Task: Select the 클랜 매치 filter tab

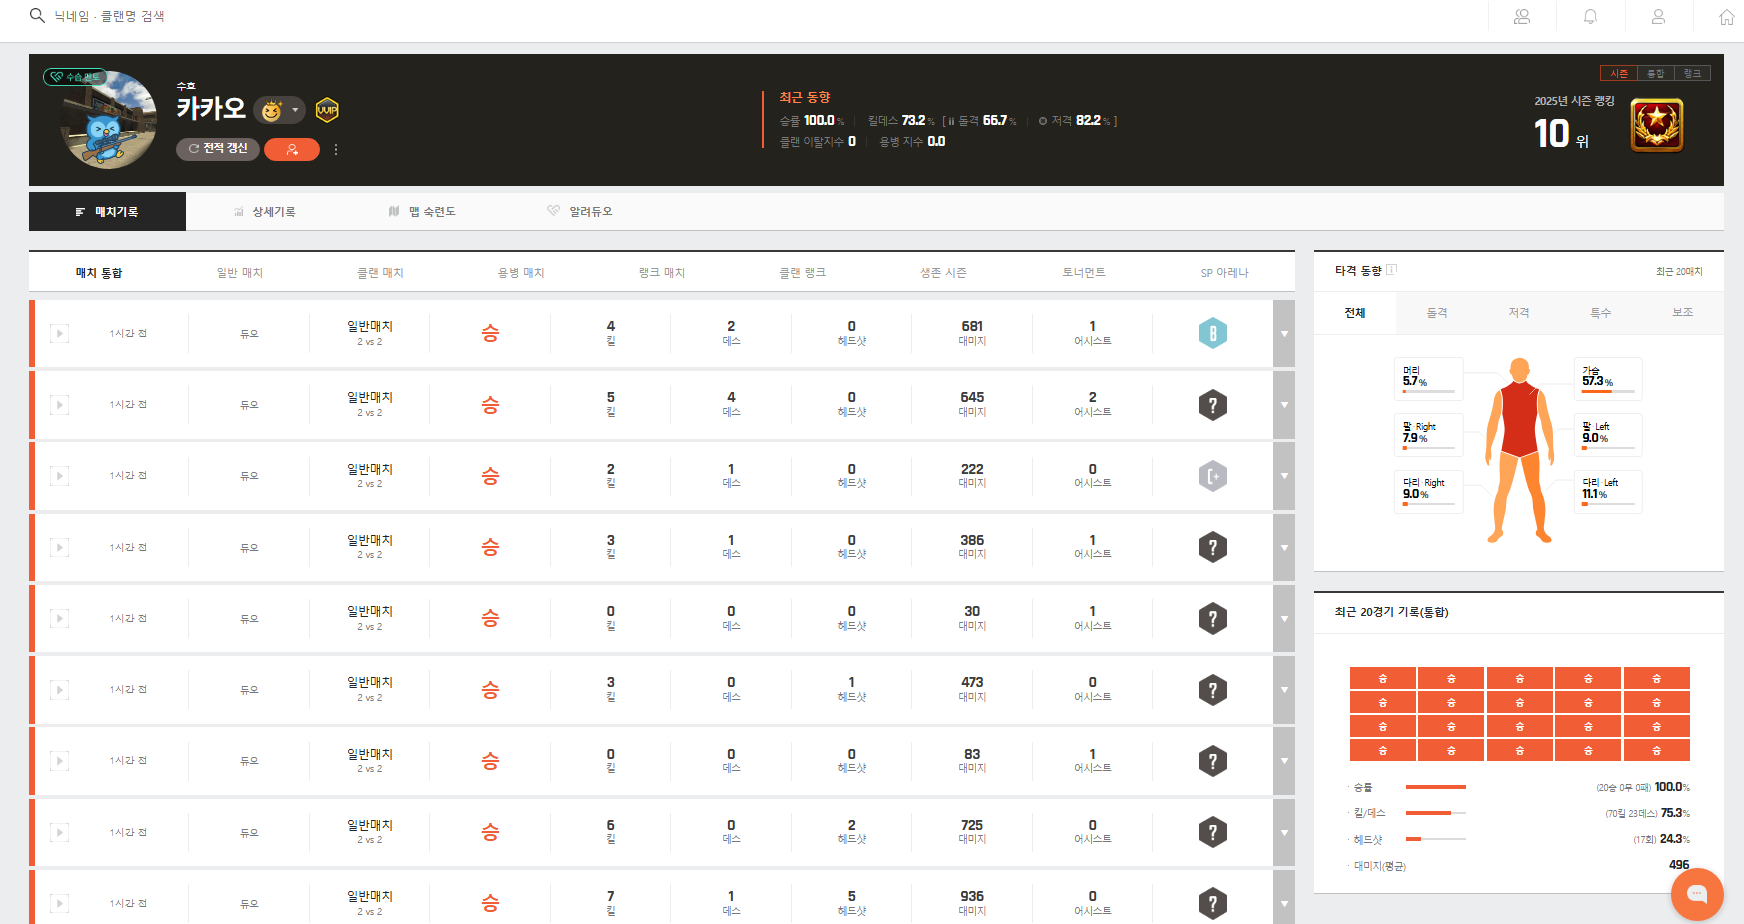Action: [x=380, y=273]
